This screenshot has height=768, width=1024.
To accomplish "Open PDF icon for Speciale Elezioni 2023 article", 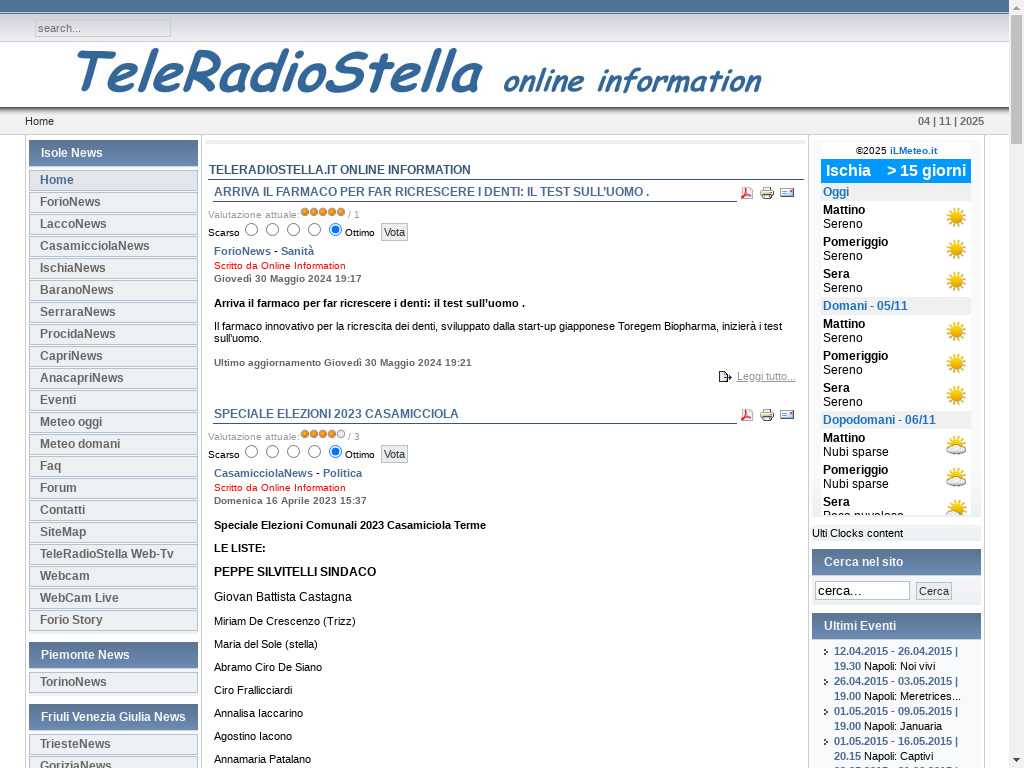I will point(746,415).
